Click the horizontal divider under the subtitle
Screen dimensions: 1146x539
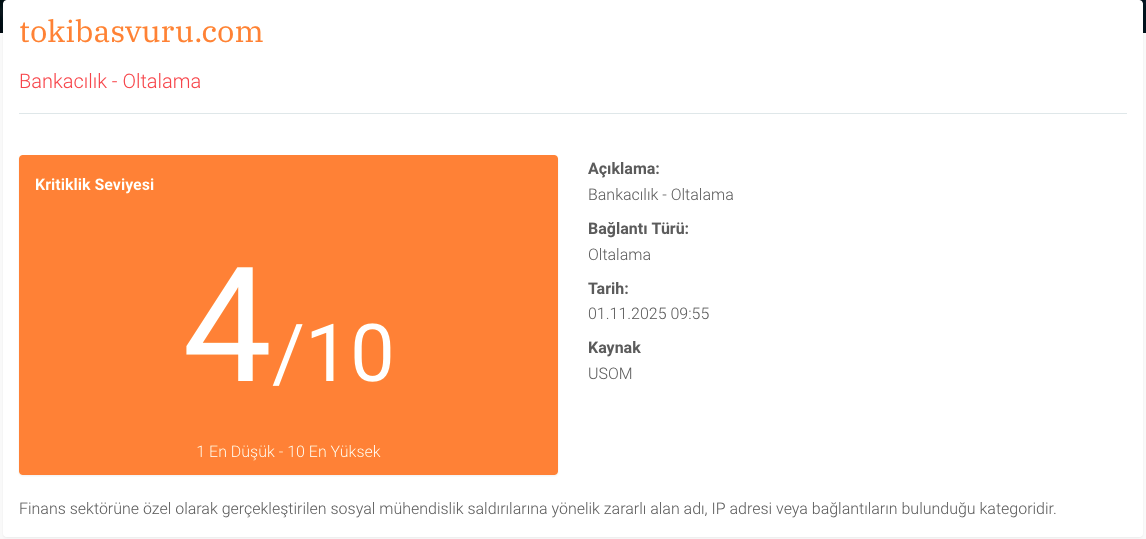[x=573, y=113]
